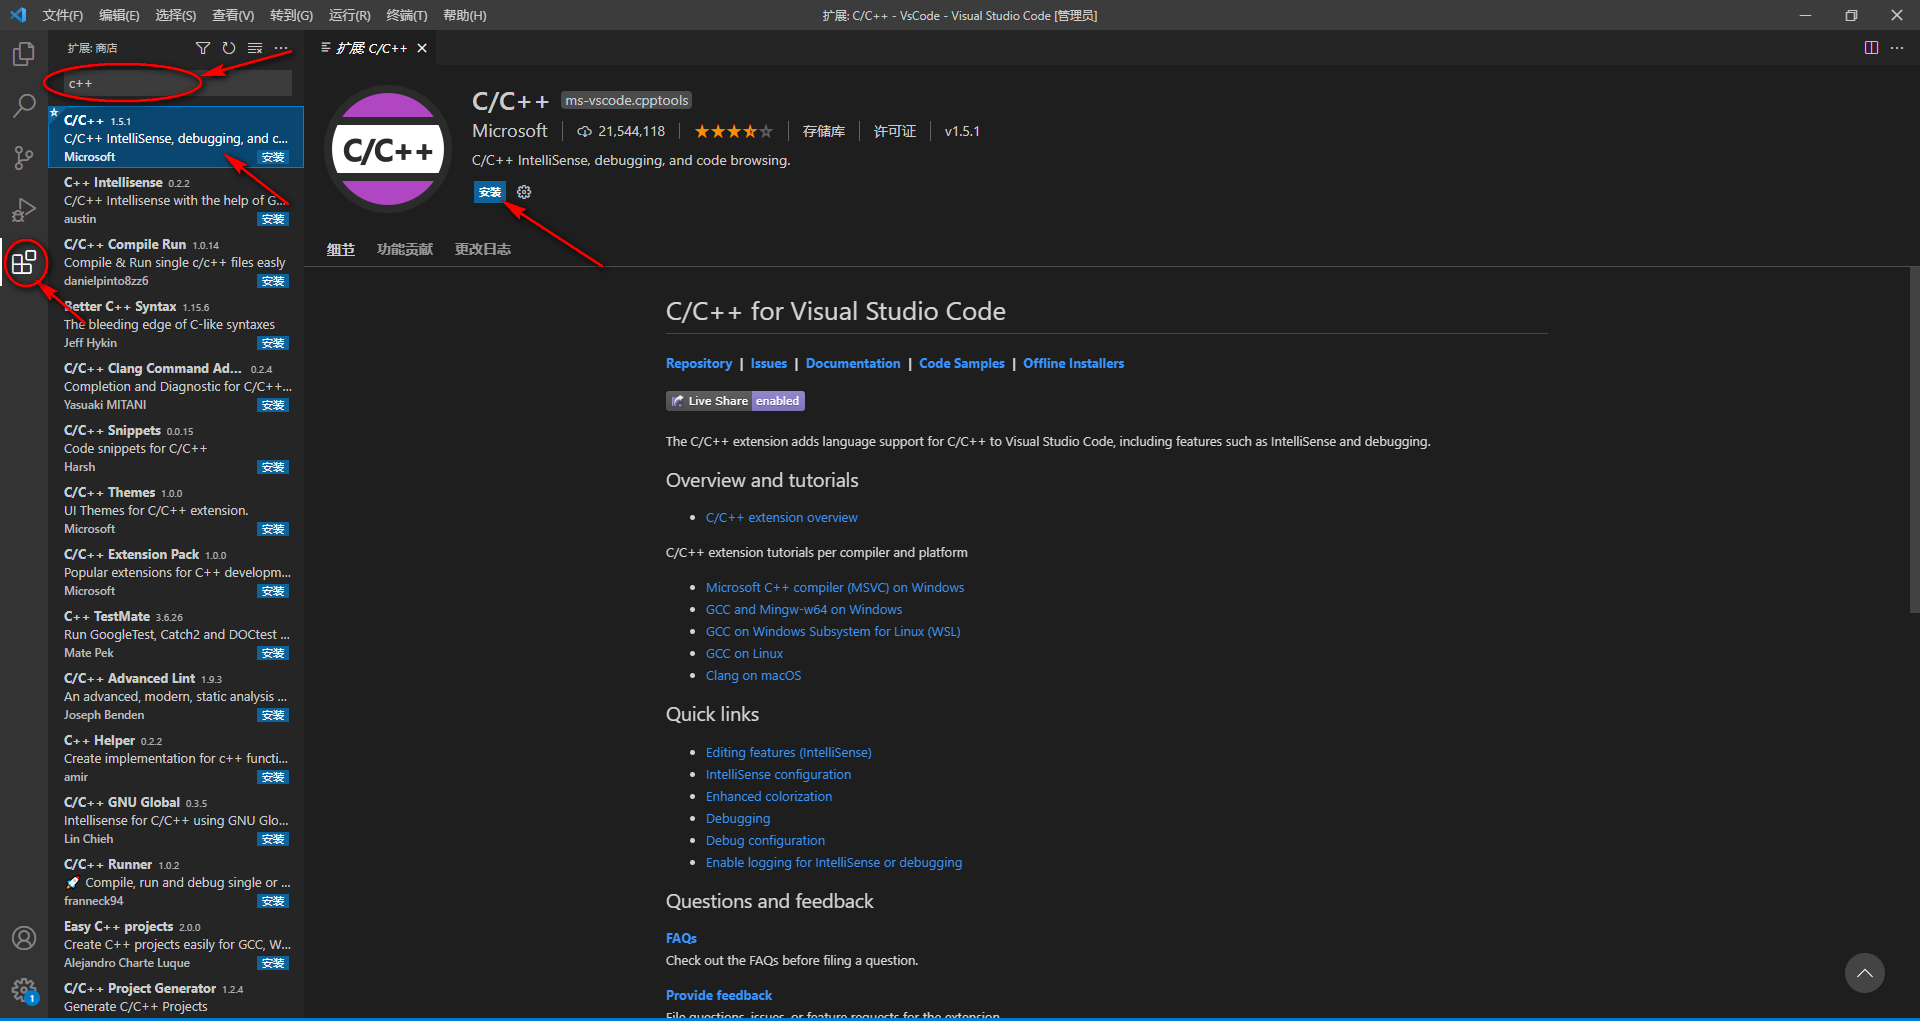Open the Accounts icon at bottom left
Viewport: 1920px width, 1021px height.
[x=24, y=938]
